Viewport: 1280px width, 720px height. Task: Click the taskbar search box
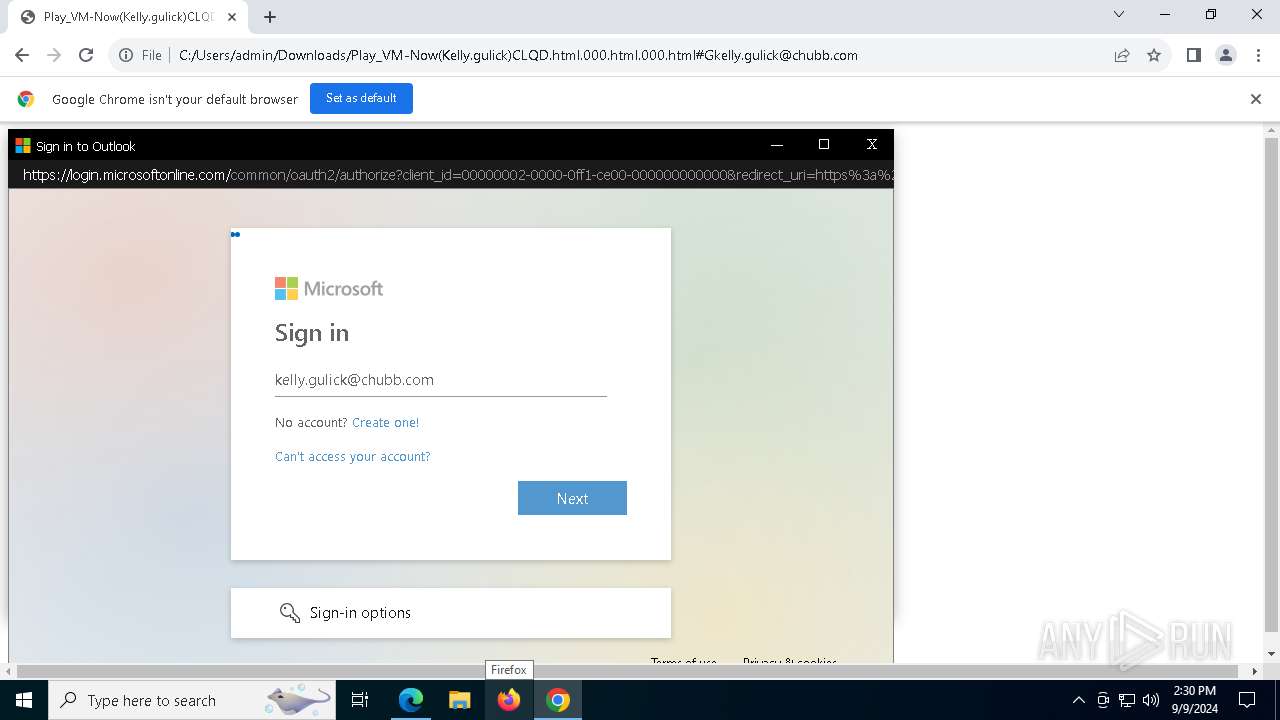(192, 700)
